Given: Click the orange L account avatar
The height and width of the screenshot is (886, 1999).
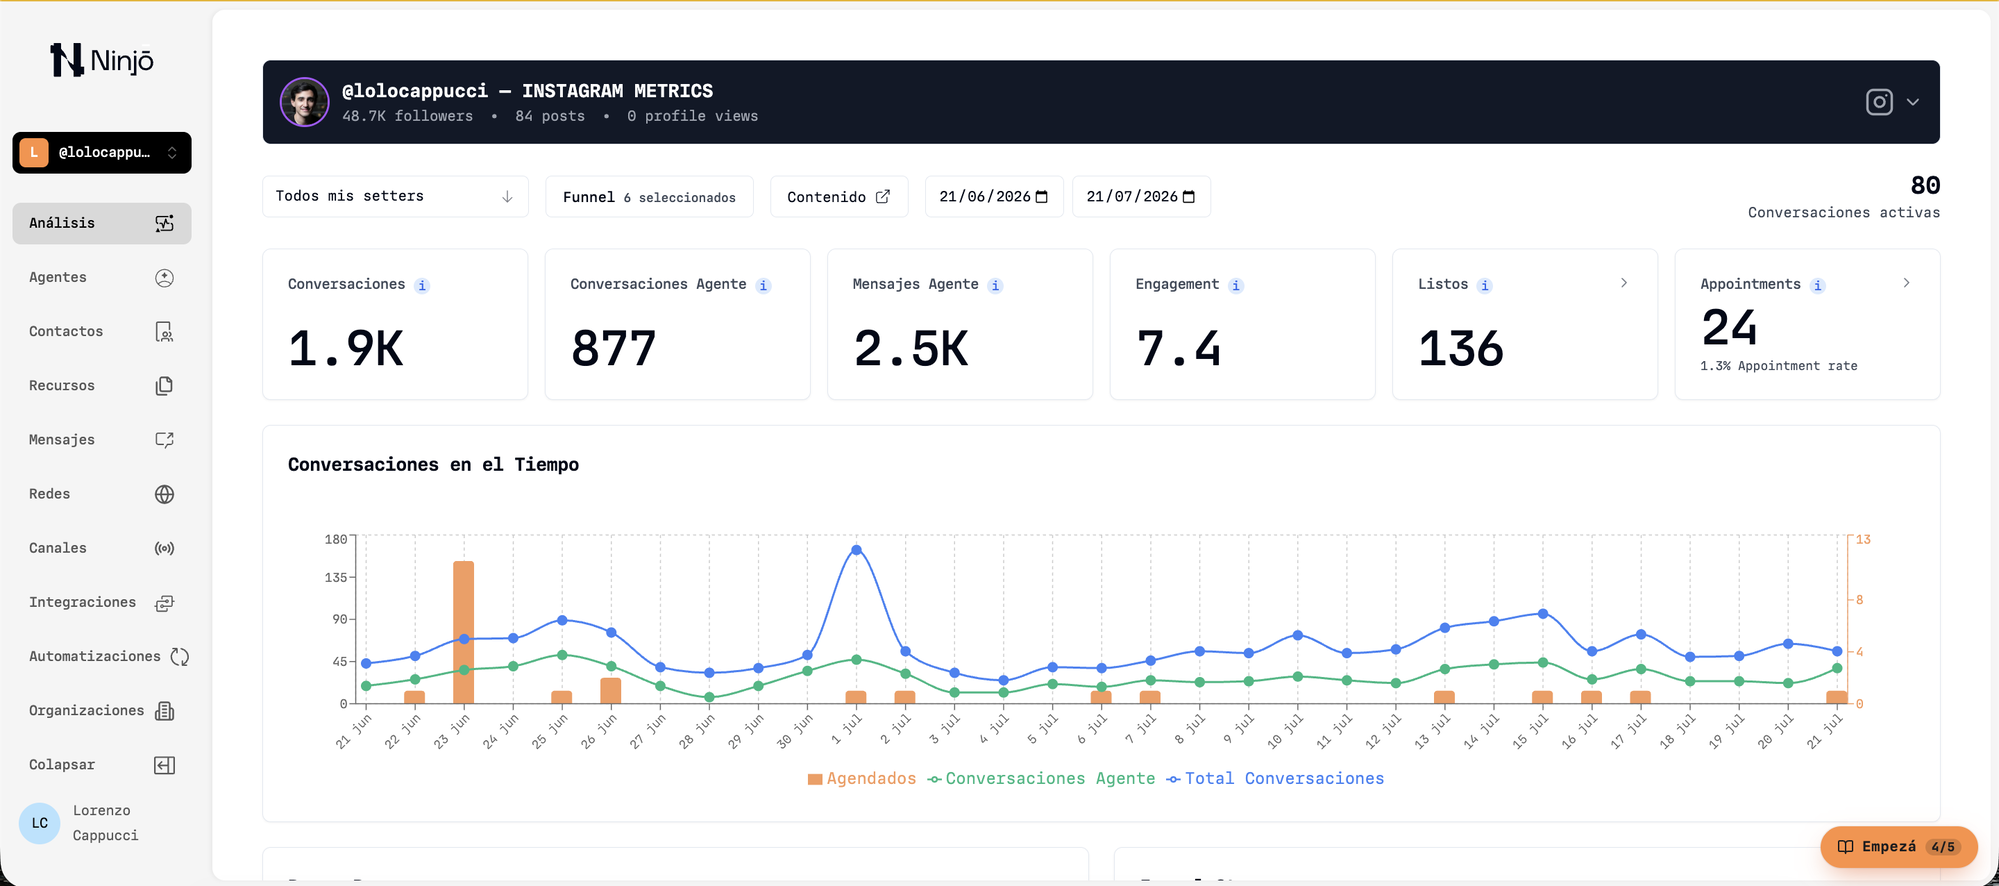Looking at the screenshot, I should coord(34,152).
